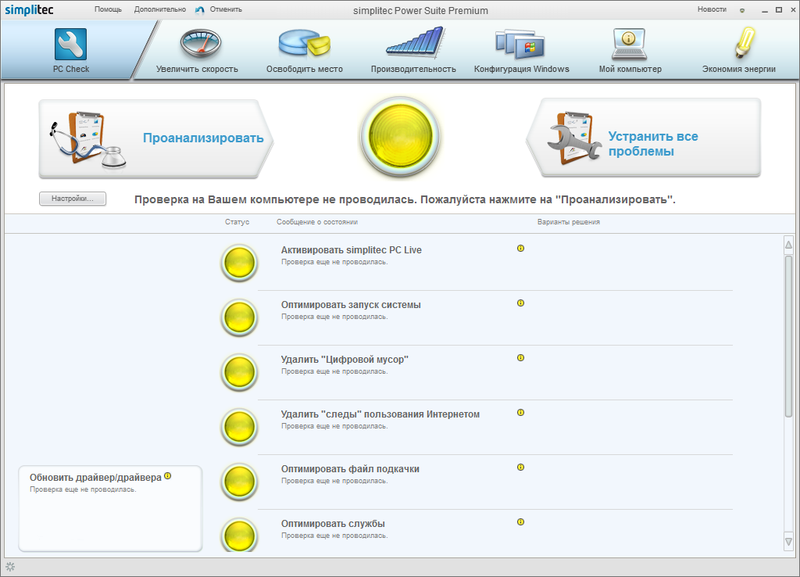Click the laptop info icon
The height and width of the screenshot is (577, 800).
(x=629, y=44)
